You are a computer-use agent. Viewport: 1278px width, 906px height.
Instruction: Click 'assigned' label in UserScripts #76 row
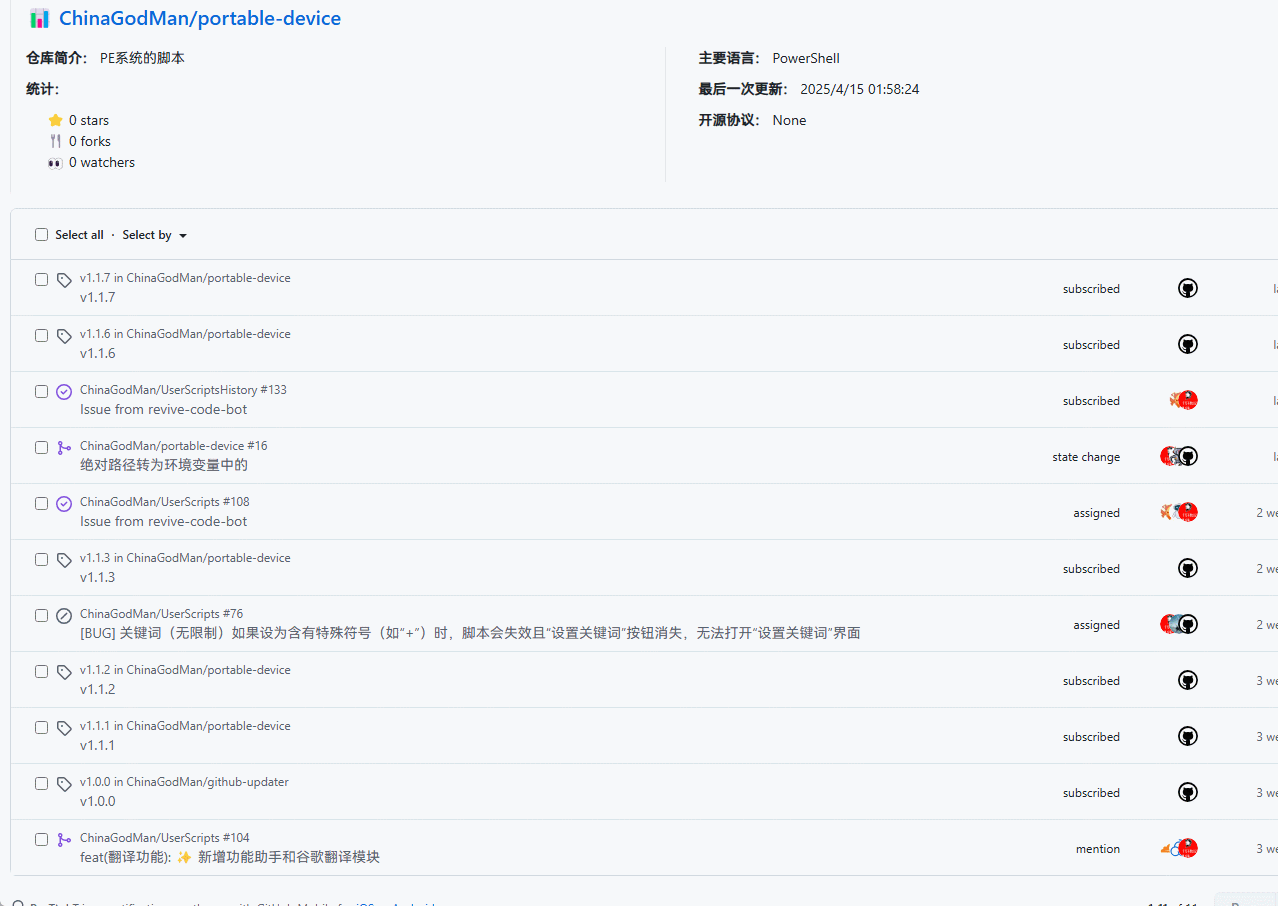[1097, 625]
